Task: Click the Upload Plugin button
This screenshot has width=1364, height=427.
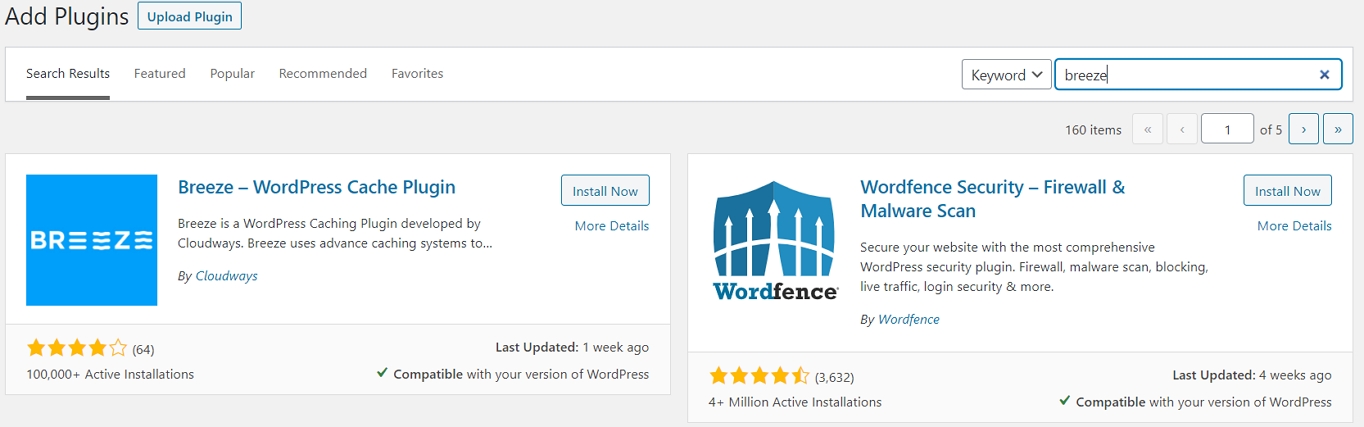Action: click(x=190, y=16)
